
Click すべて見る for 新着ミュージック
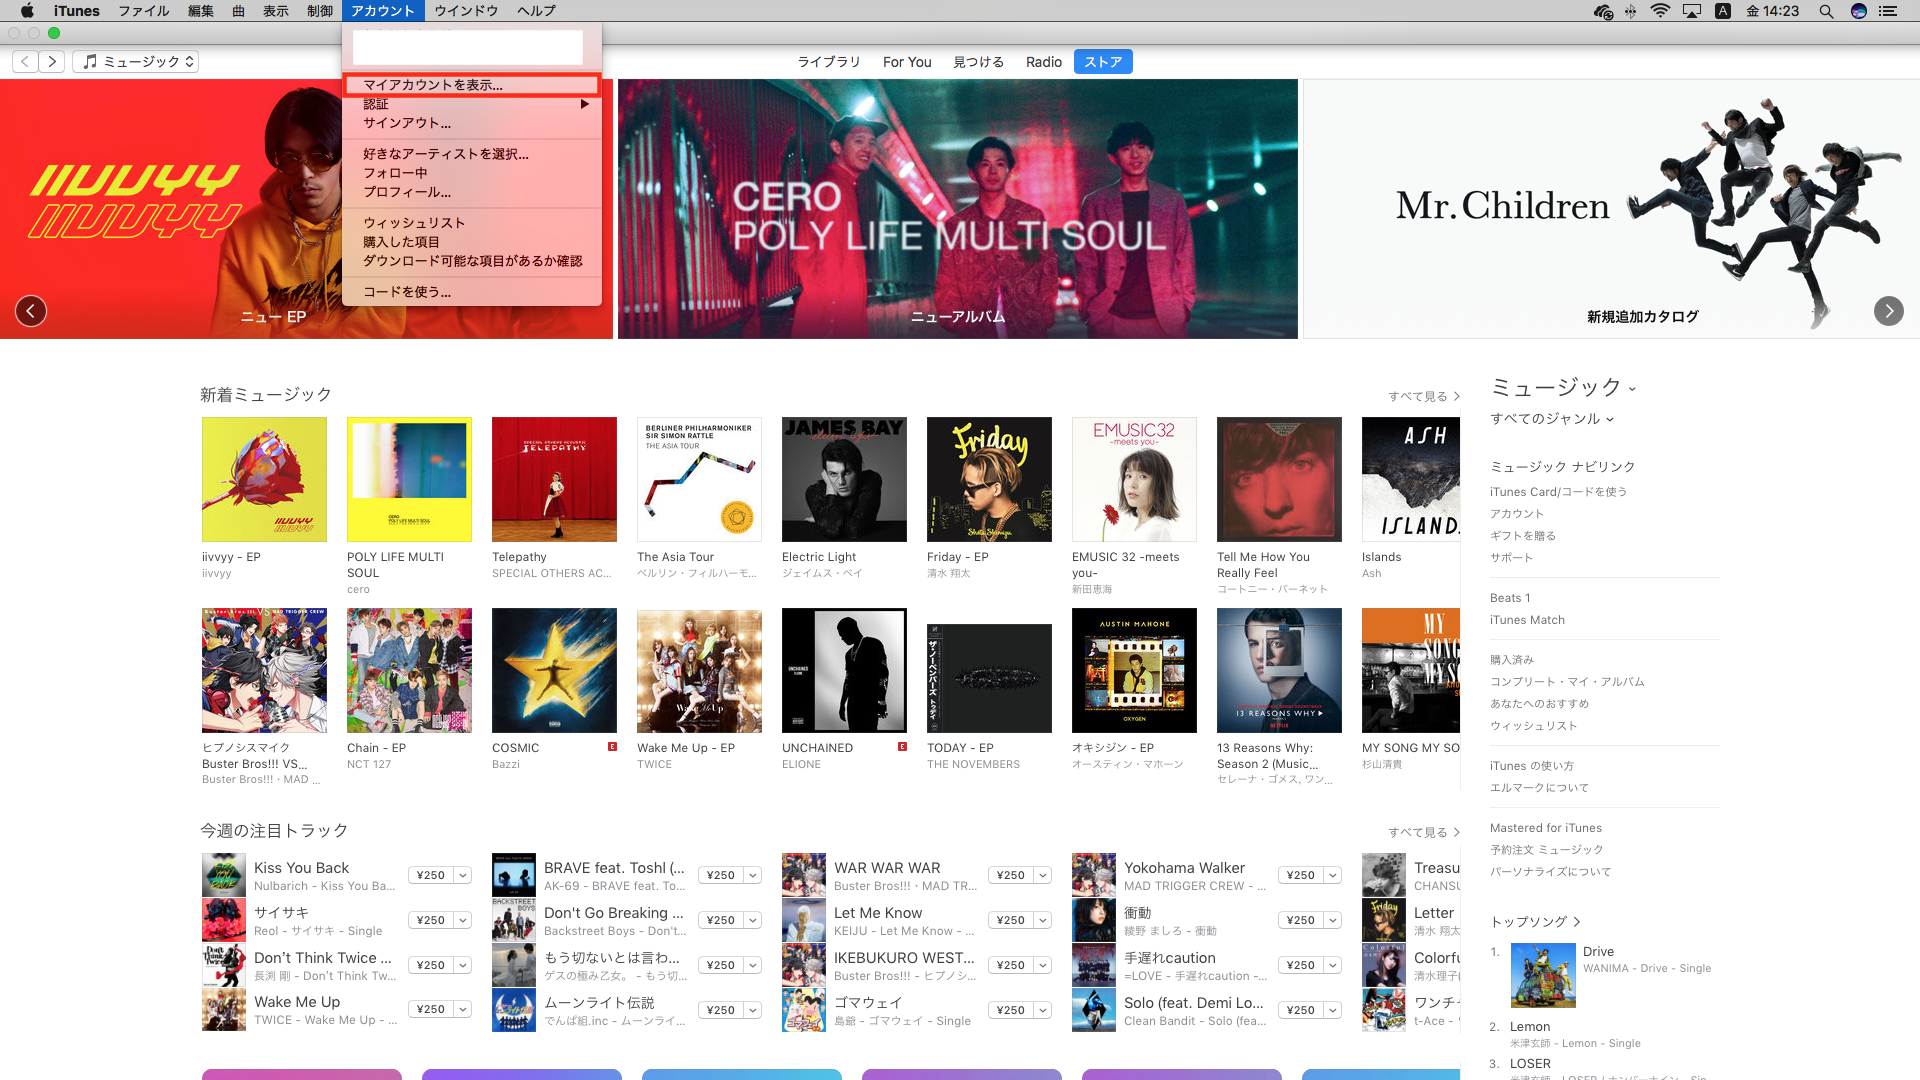click(1423, 397)
